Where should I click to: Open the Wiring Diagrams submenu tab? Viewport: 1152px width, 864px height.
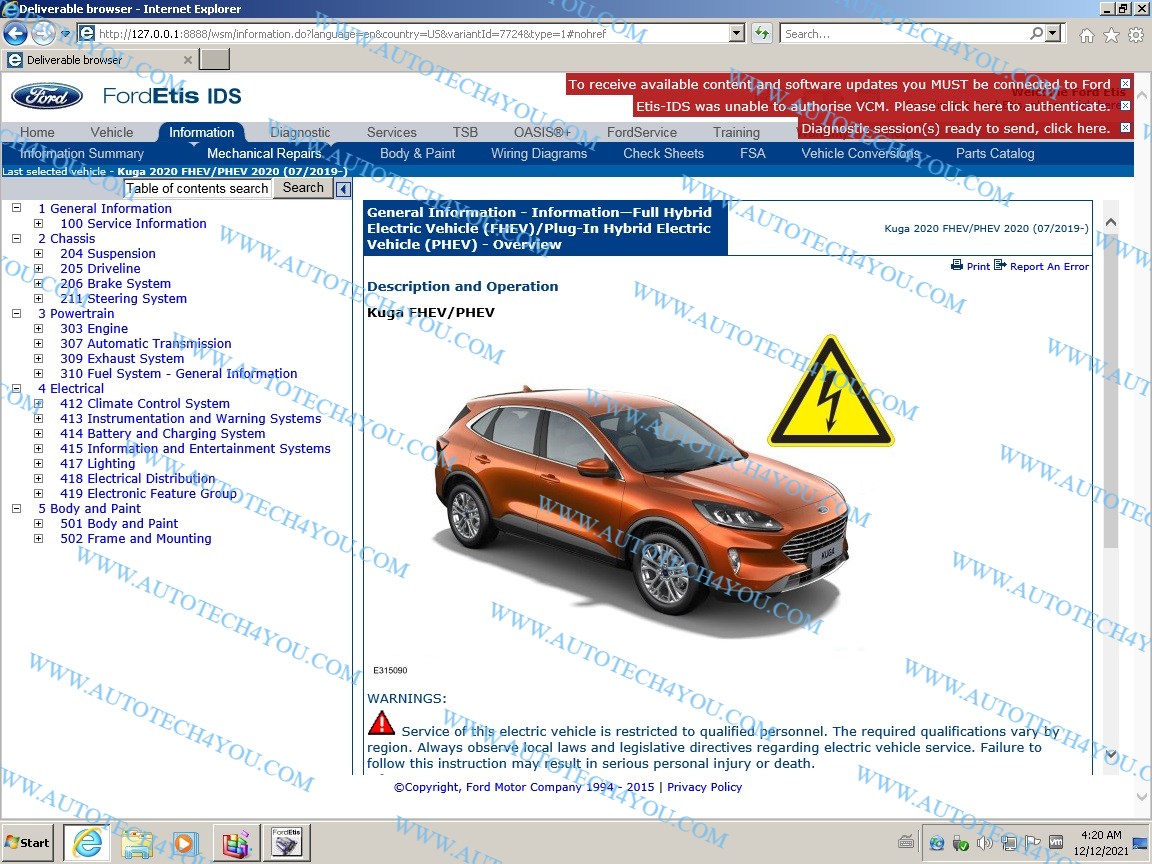538,154
